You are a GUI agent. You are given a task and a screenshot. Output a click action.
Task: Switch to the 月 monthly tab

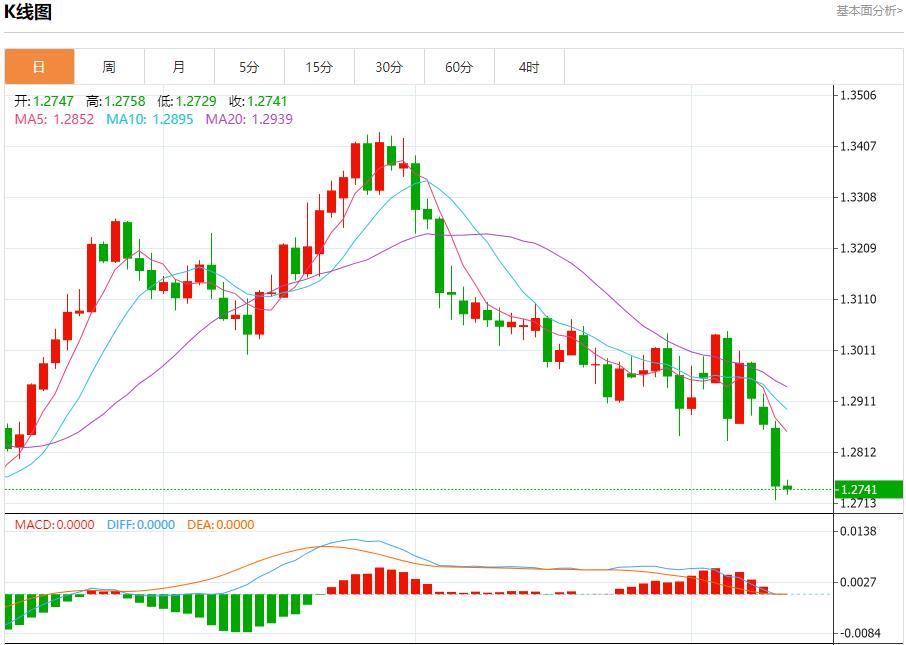179,67
